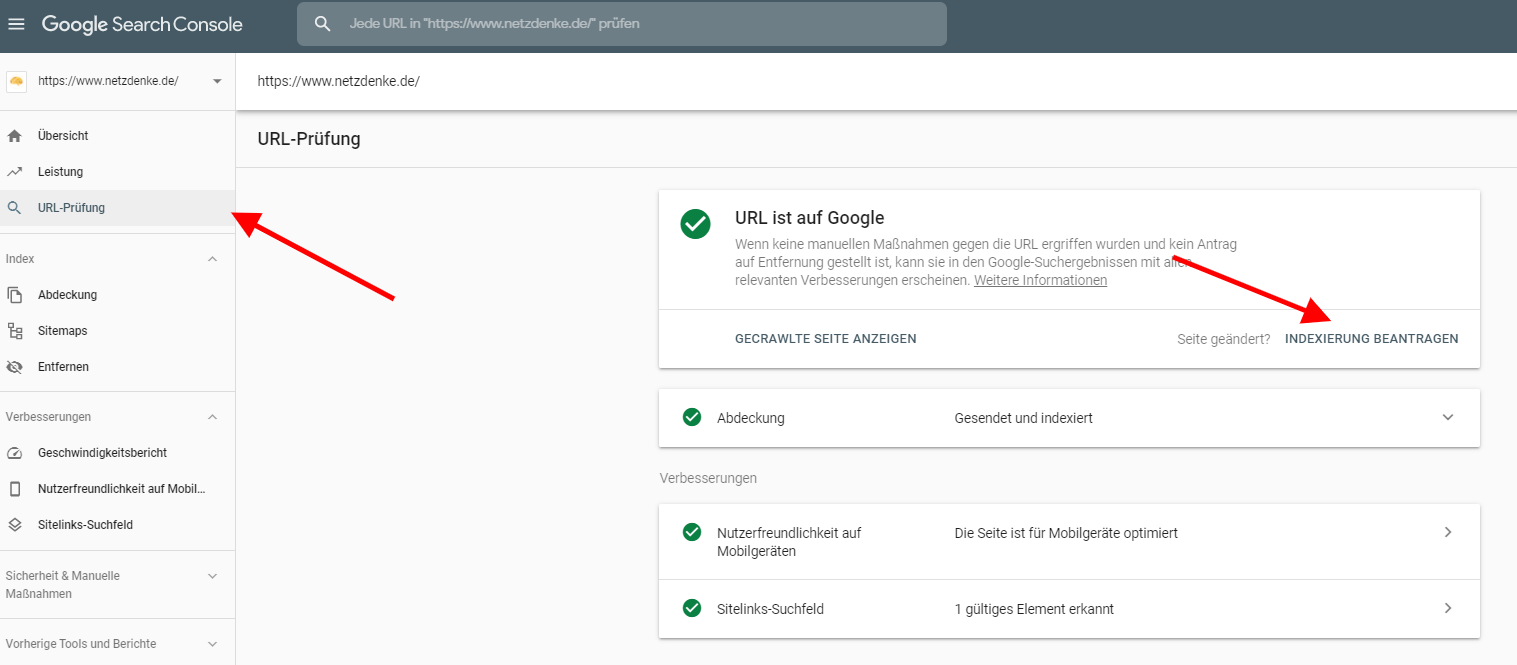Open the Leistung report
Viewport: 1517px width, 665px height.
point(118,172)
